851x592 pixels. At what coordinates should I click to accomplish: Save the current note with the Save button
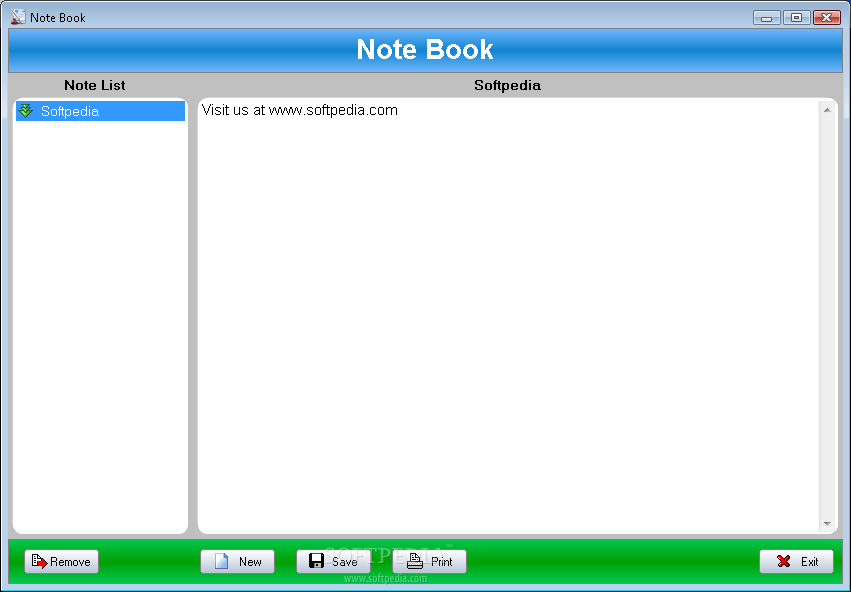333,561
